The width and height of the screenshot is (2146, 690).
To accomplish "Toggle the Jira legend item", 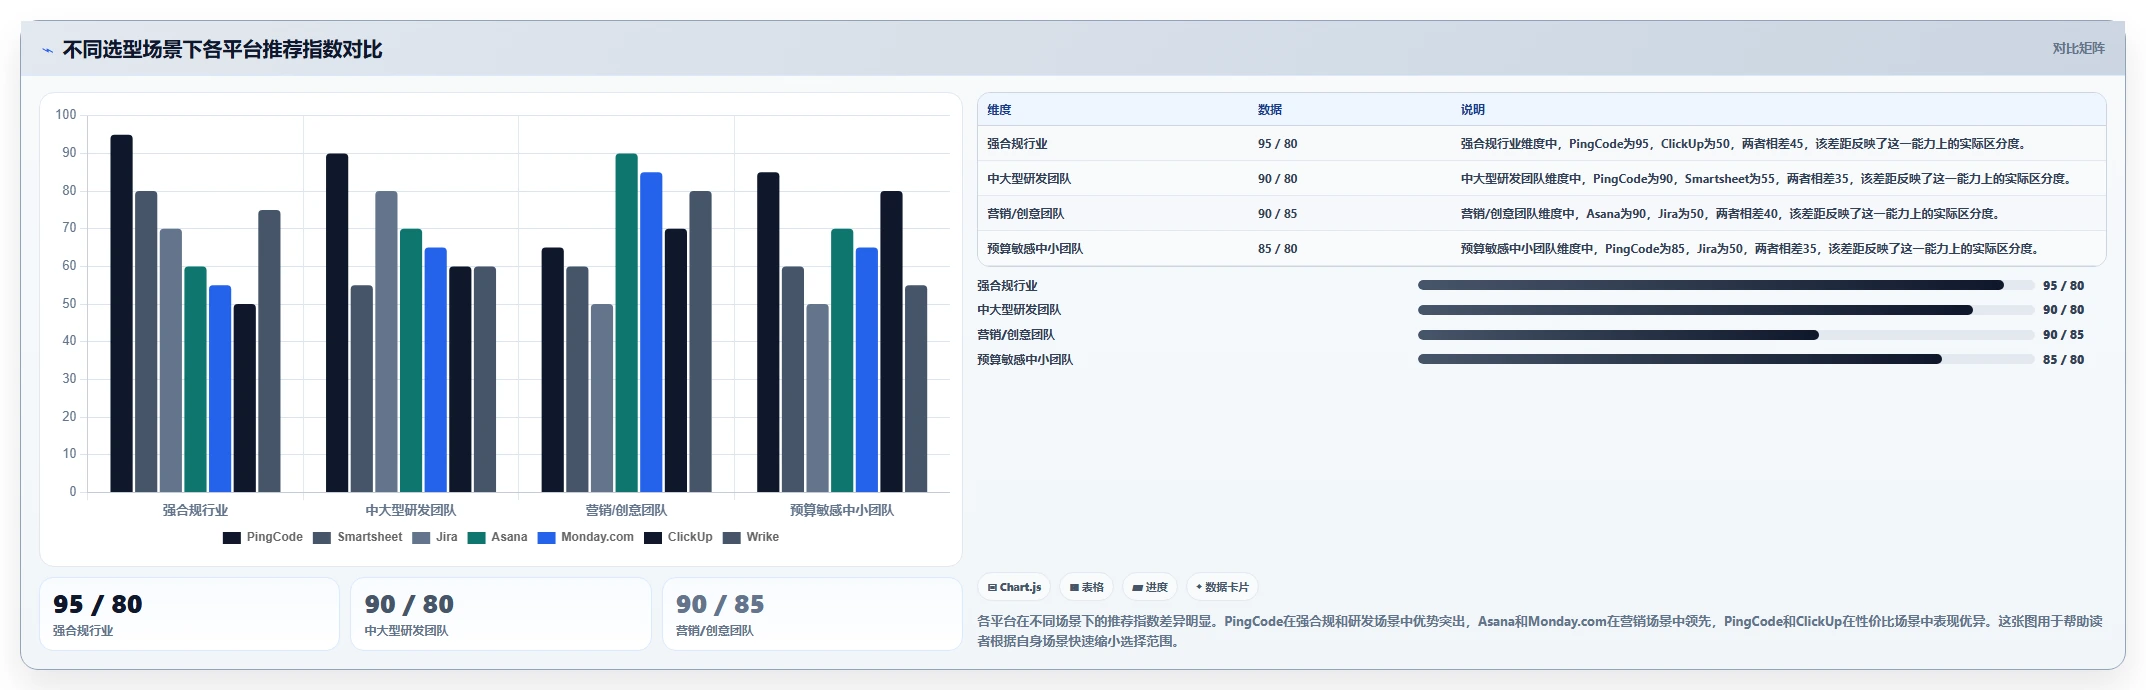I will (x=435, y=538).
